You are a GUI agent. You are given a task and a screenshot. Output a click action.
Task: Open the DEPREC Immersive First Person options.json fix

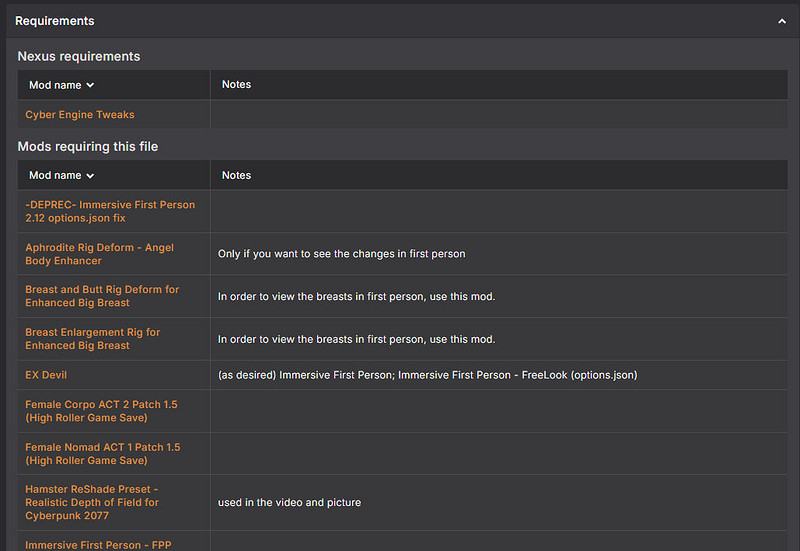click(x=110, y=211)
